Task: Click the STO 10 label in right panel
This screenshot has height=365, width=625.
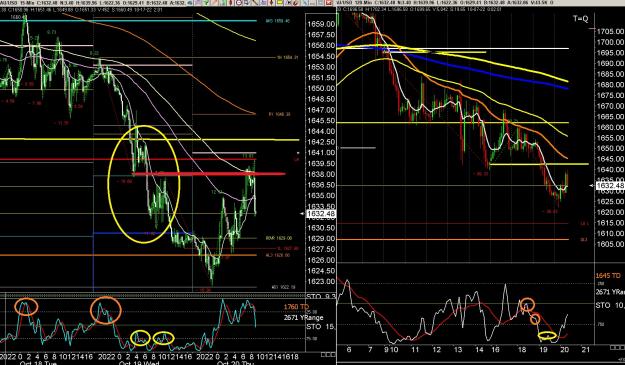Action: [610, 305]
